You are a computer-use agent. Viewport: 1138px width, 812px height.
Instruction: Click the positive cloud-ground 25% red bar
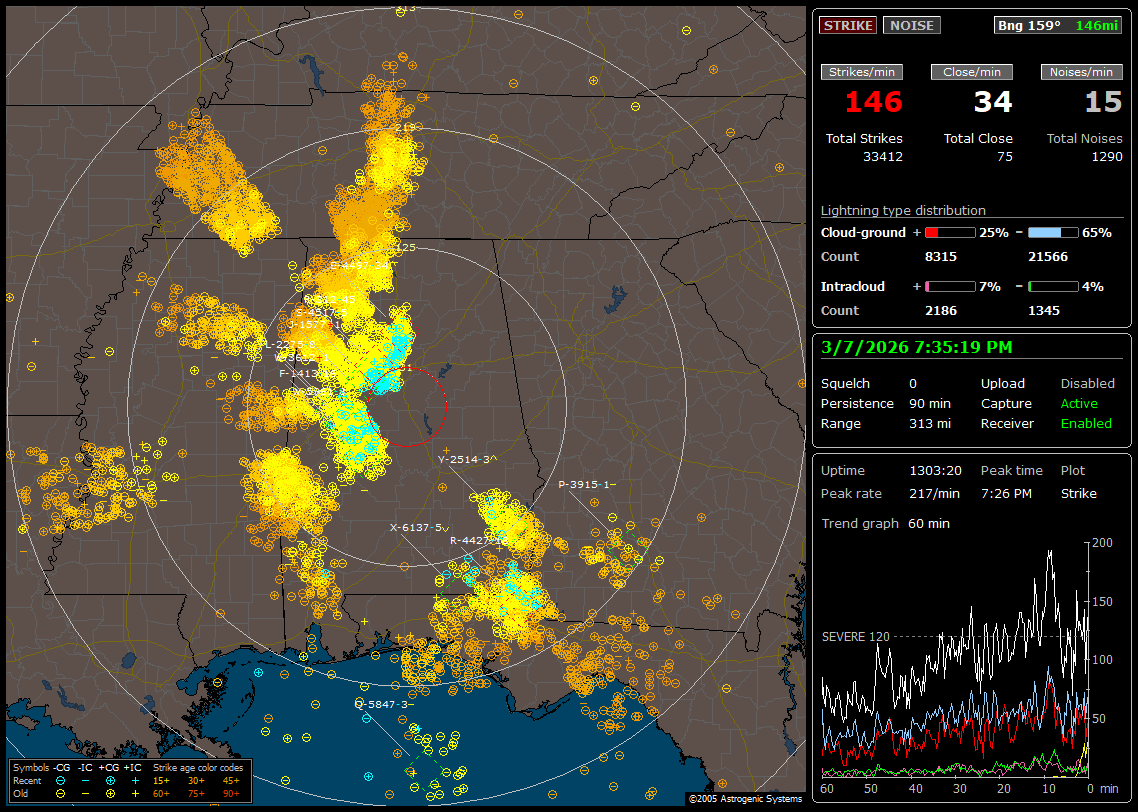coord(949,232)
